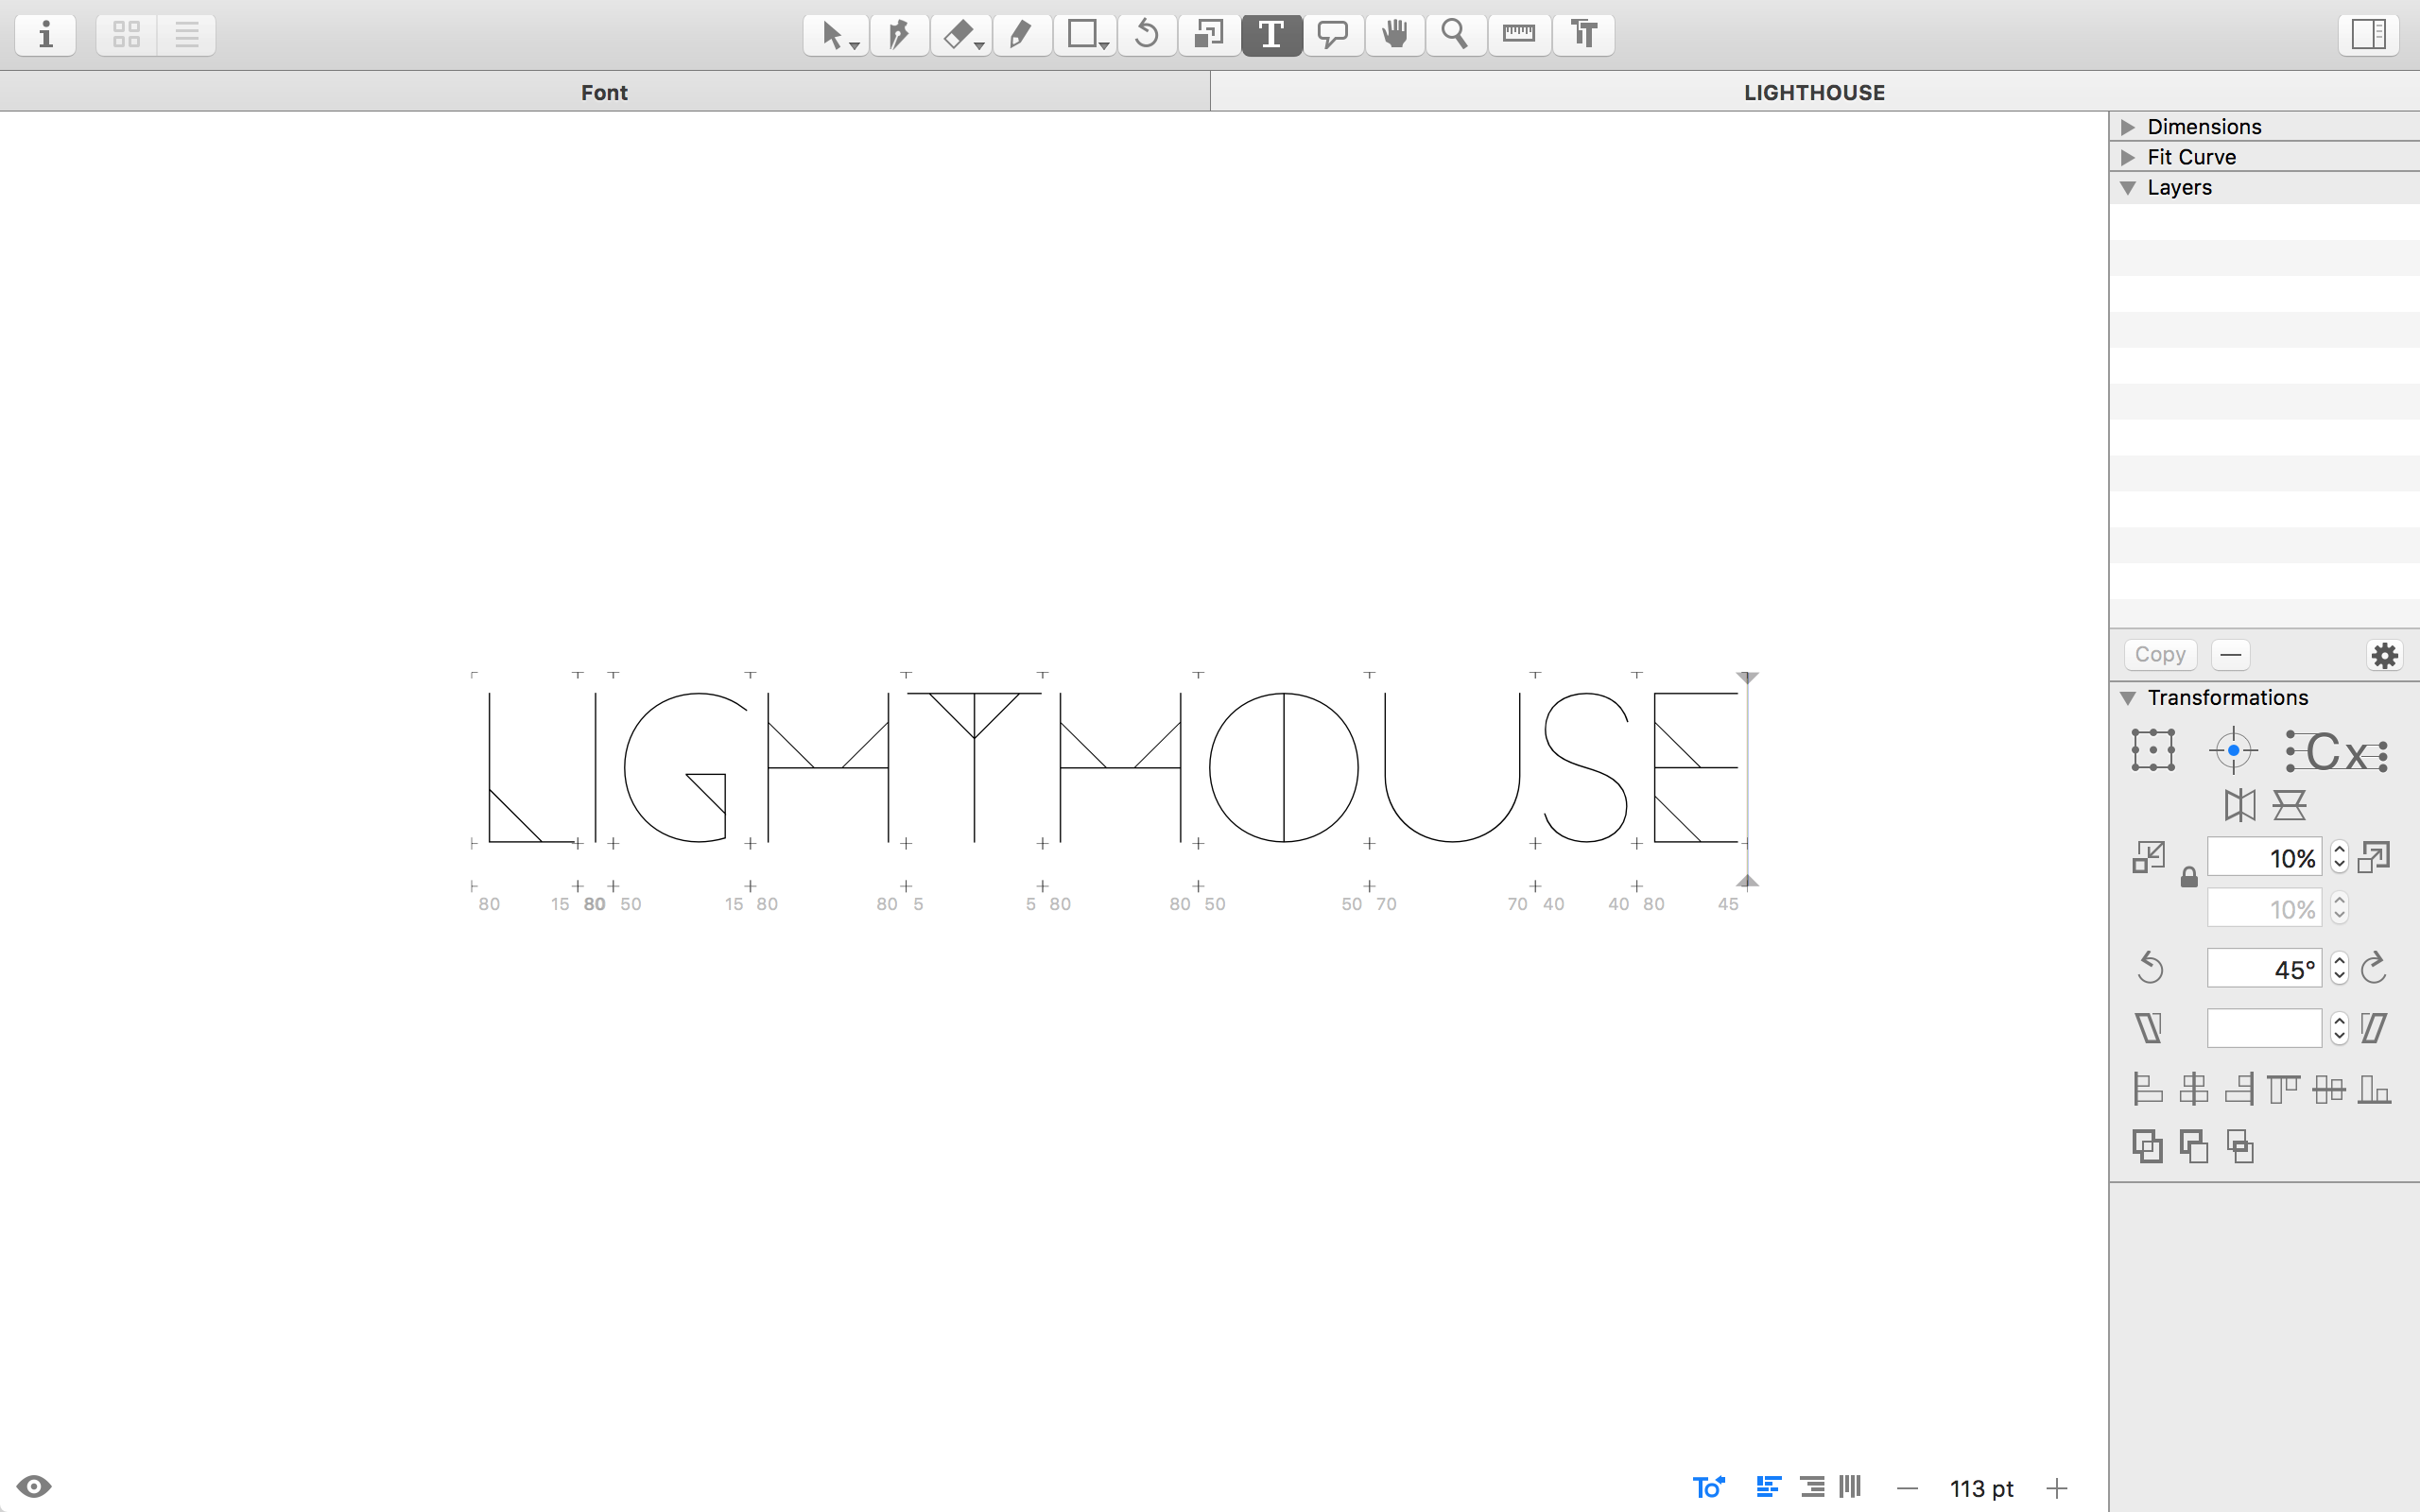Choose the Scale tool in toolbar

pyautogui.click(x=1209, y=35)
